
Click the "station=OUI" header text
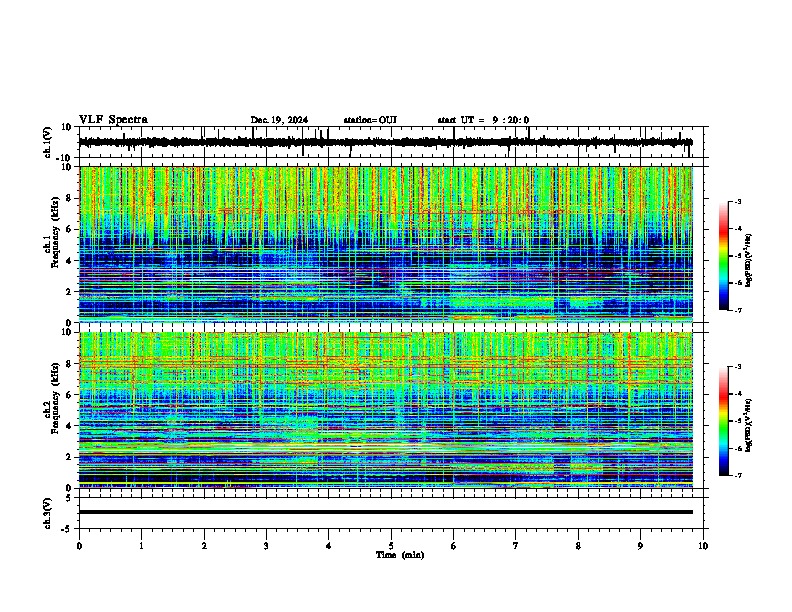tap(370, 120)
